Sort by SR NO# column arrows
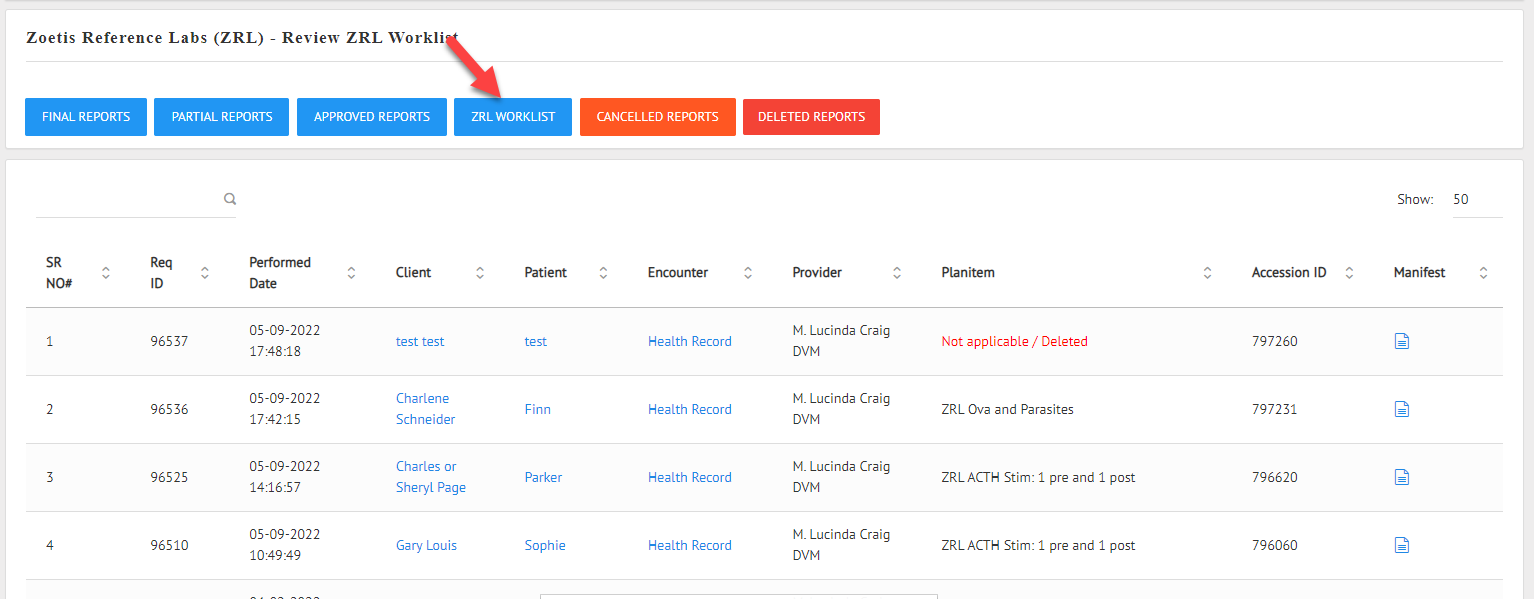Viewport: 1534px width, 599px height. [x=106, y=273]
